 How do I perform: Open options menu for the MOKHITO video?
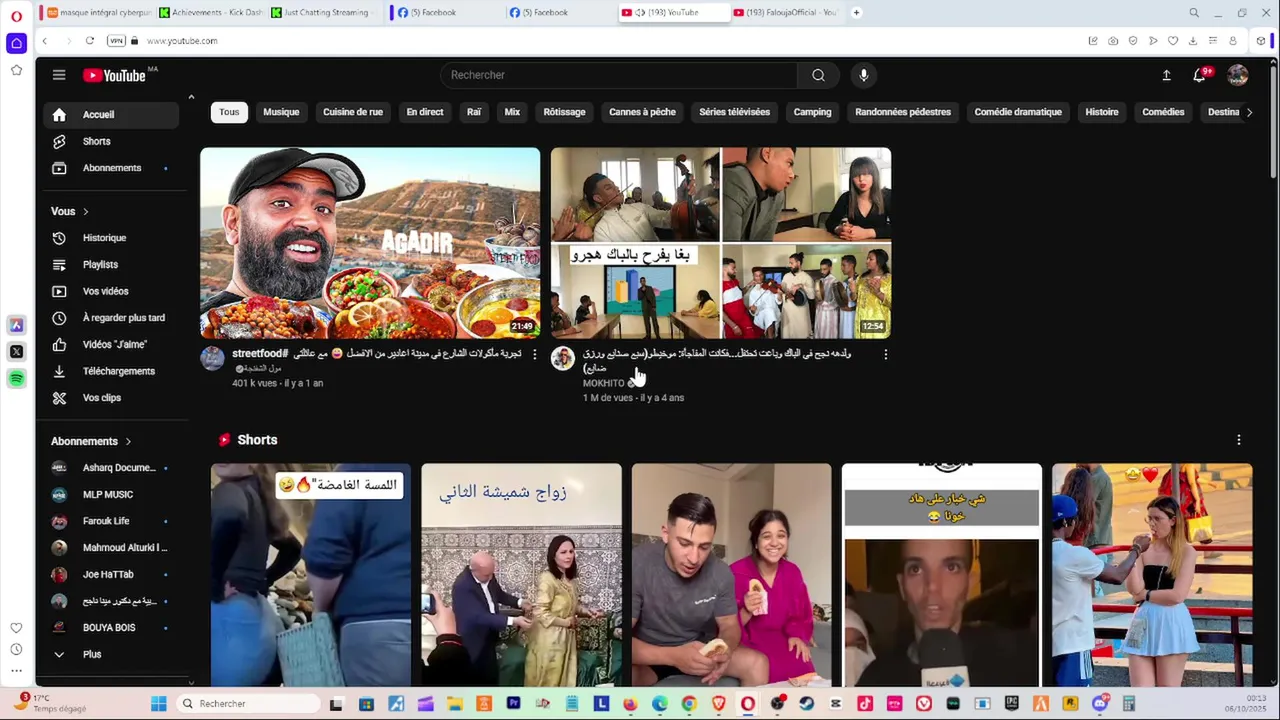tap(885, 354)
